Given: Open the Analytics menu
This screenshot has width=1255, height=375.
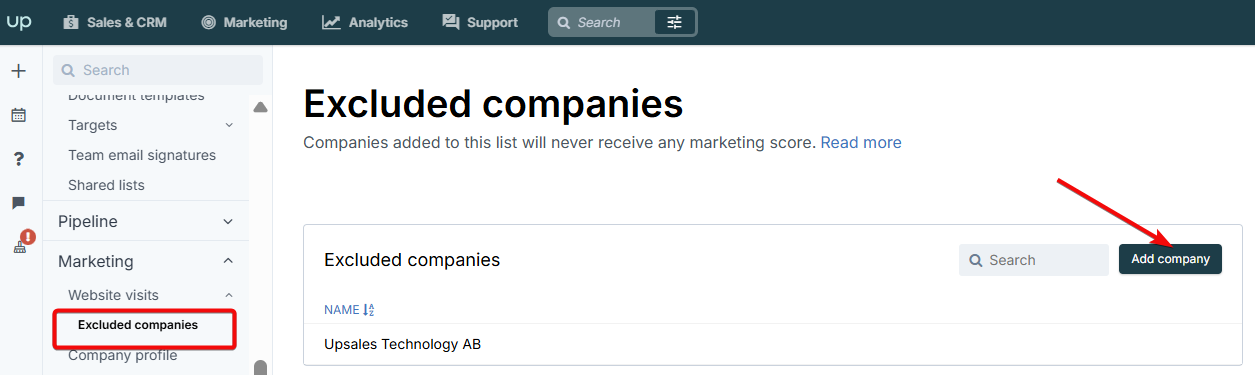Looking at the screenshot, I should 365,22.
